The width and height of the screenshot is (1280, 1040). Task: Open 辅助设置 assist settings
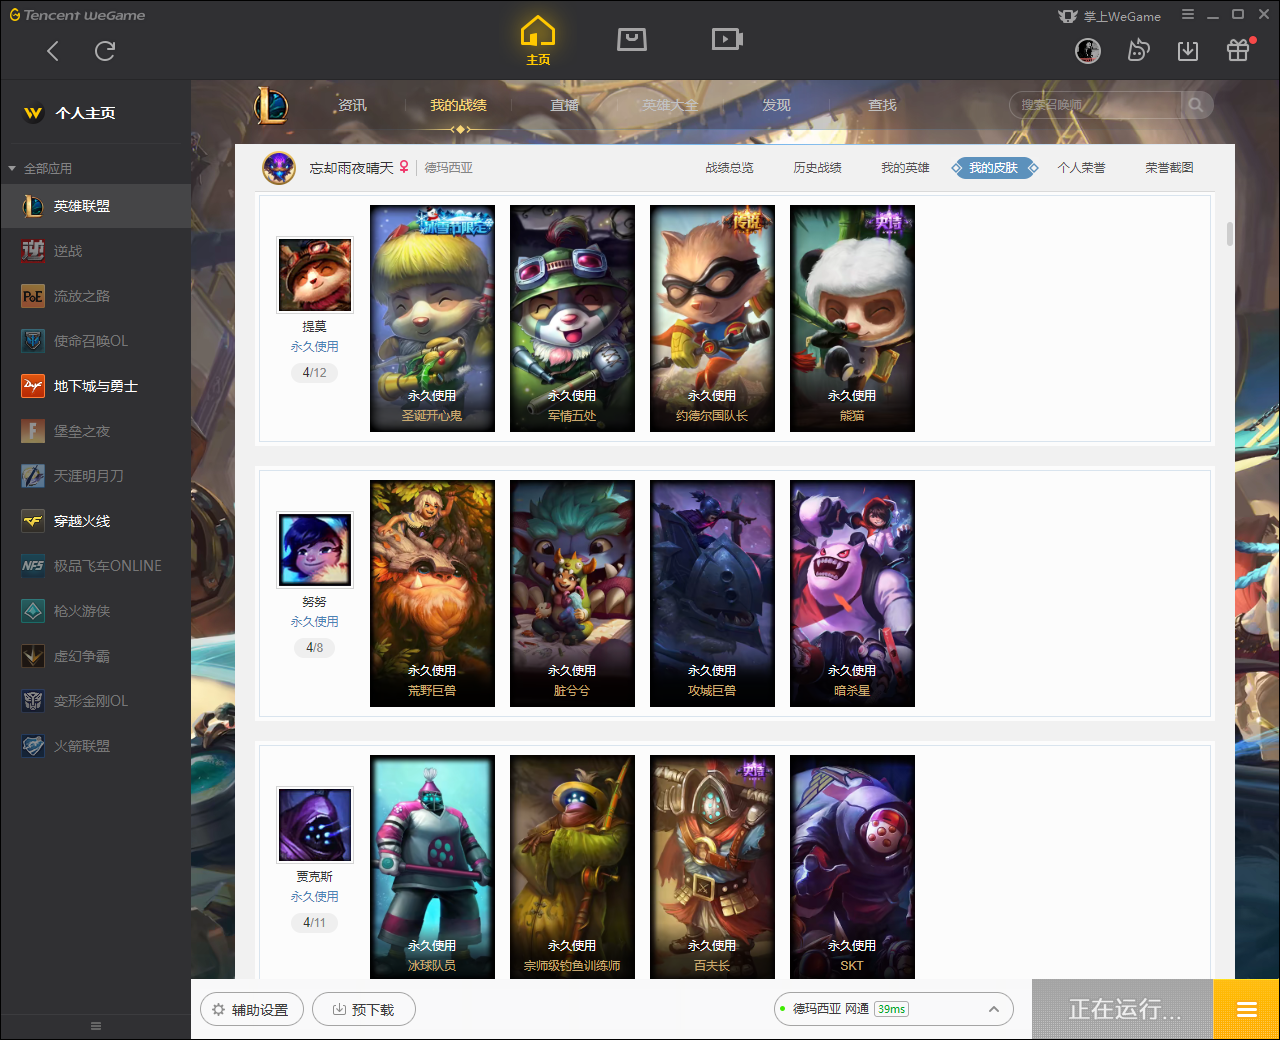point(251,1009)
